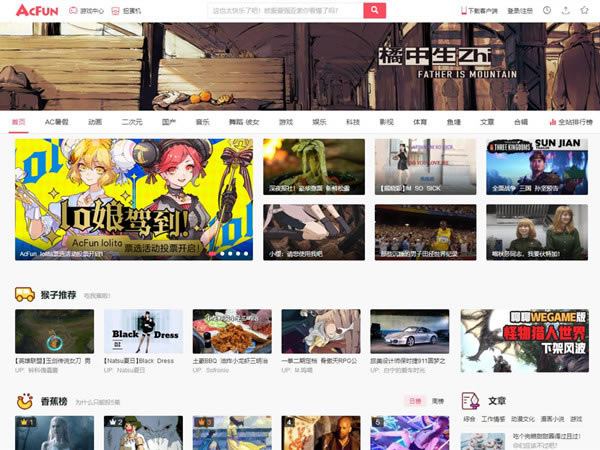Open the 娱乐 navigation tab
The image size is (600, 450).
tap(320, 122)
